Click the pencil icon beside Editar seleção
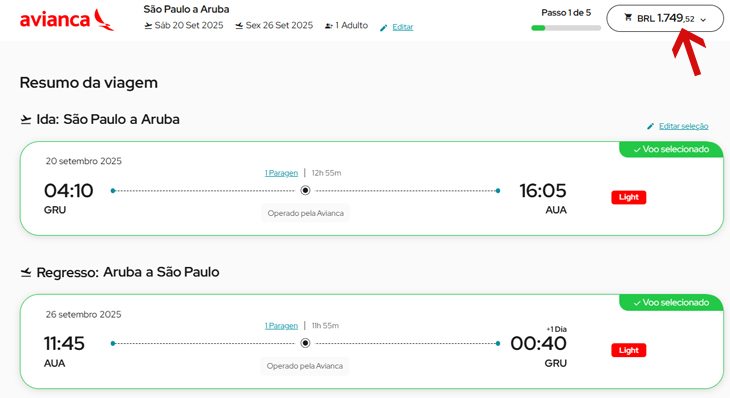The width and height of the screenshot is (730, 398). point(650,126)
